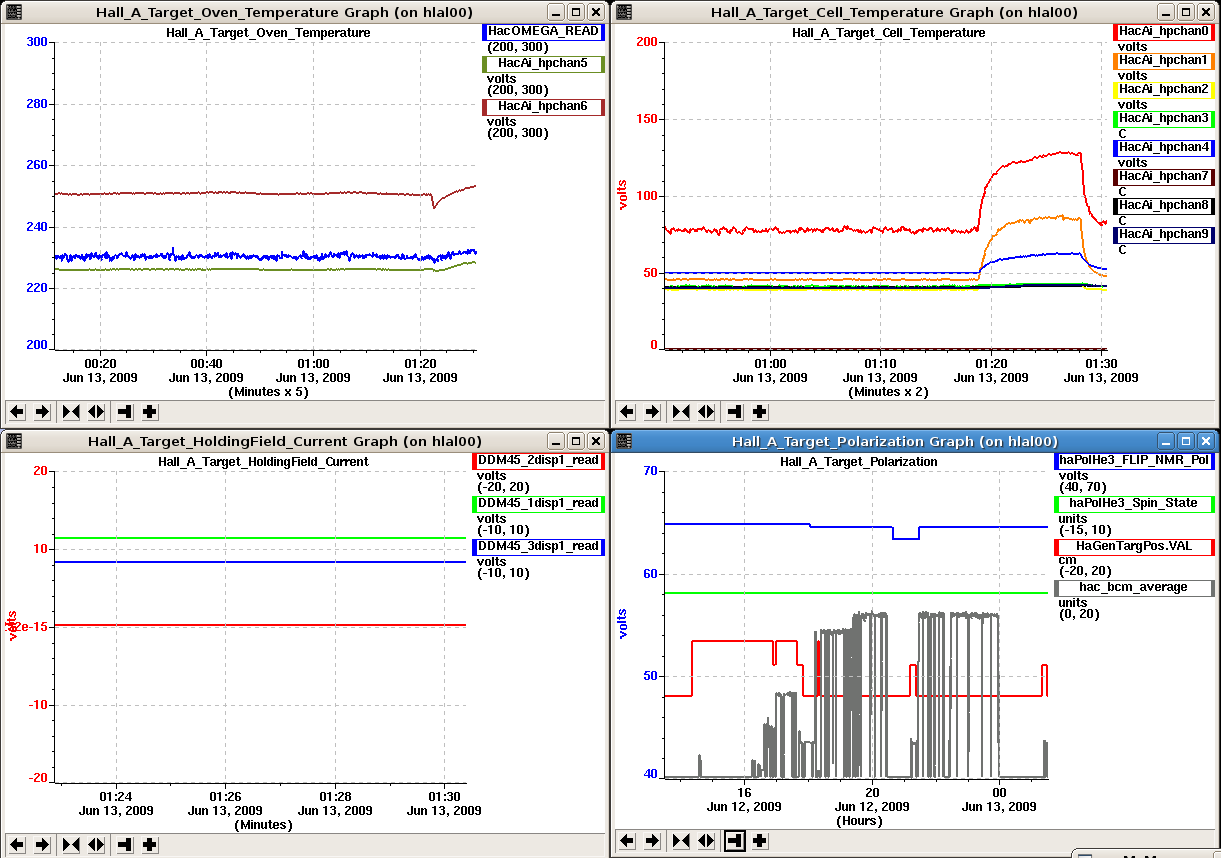Click the Hall_A_Target_Cell_Temperature plot title
The width and height of the screenshot is (1221, 858).
[888, 32]
